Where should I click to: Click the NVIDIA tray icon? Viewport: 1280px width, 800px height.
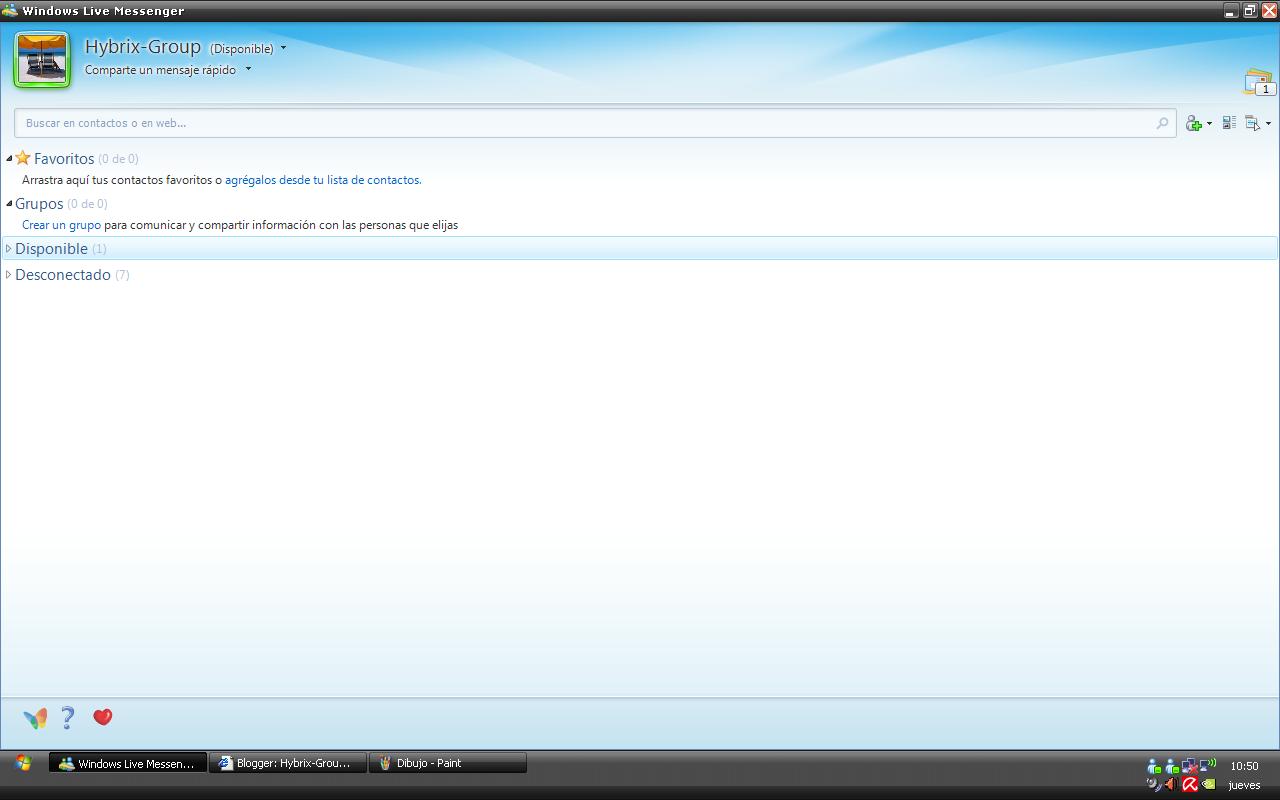point(1208,784)
